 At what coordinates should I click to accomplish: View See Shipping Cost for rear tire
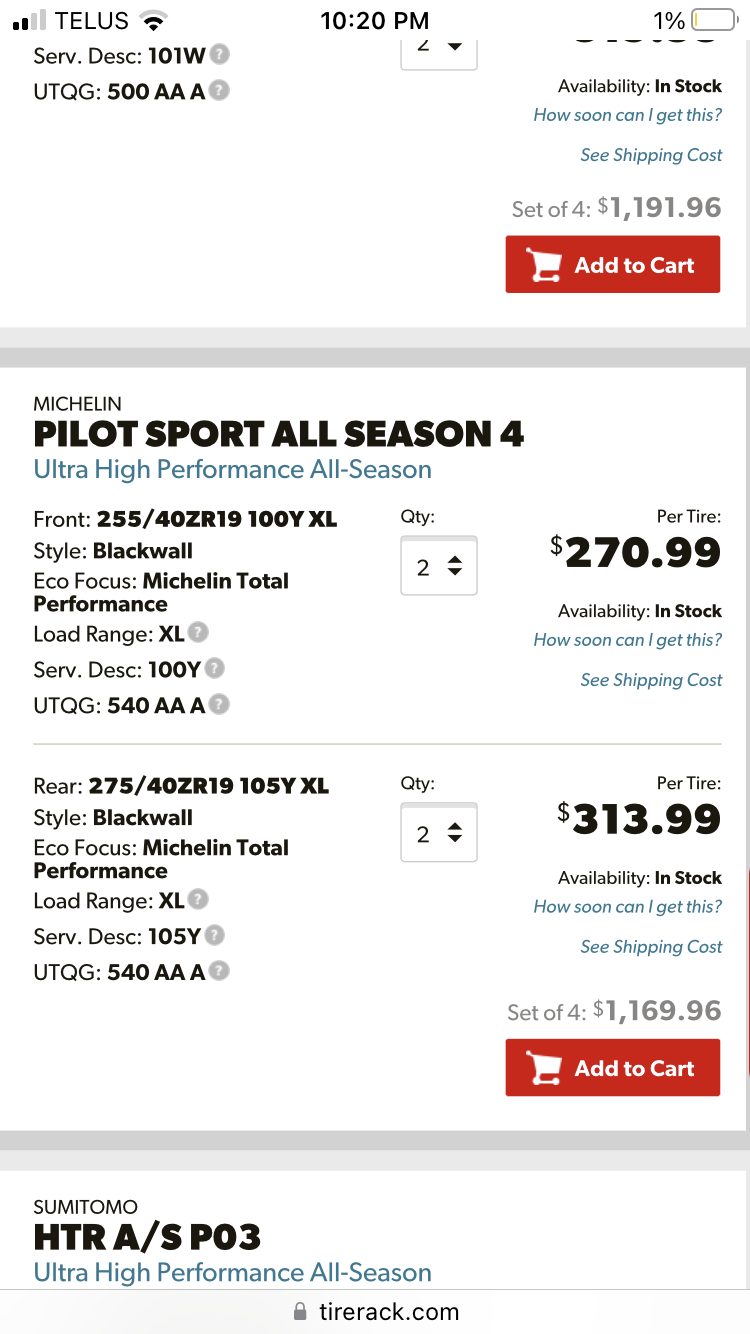tap(651, 947)
